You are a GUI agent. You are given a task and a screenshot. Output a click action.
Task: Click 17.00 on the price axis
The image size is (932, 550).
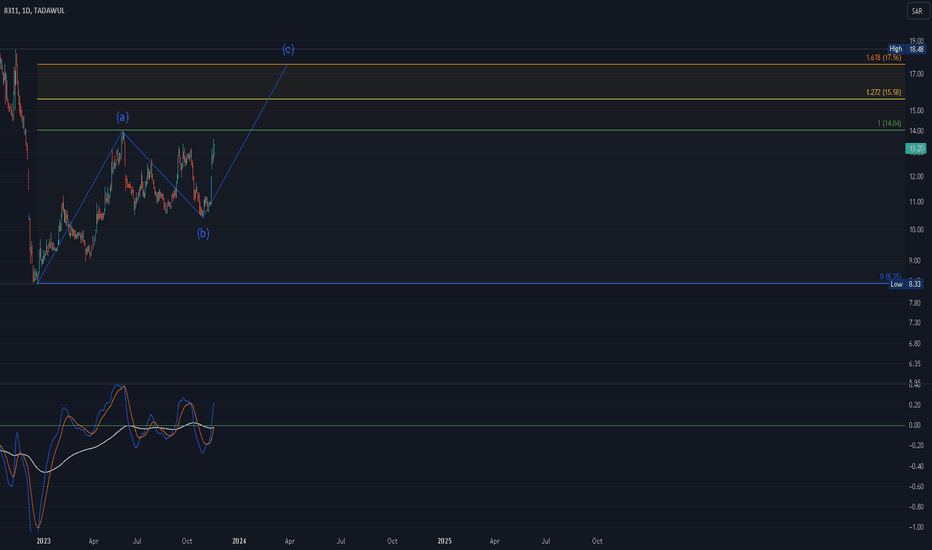916,74
